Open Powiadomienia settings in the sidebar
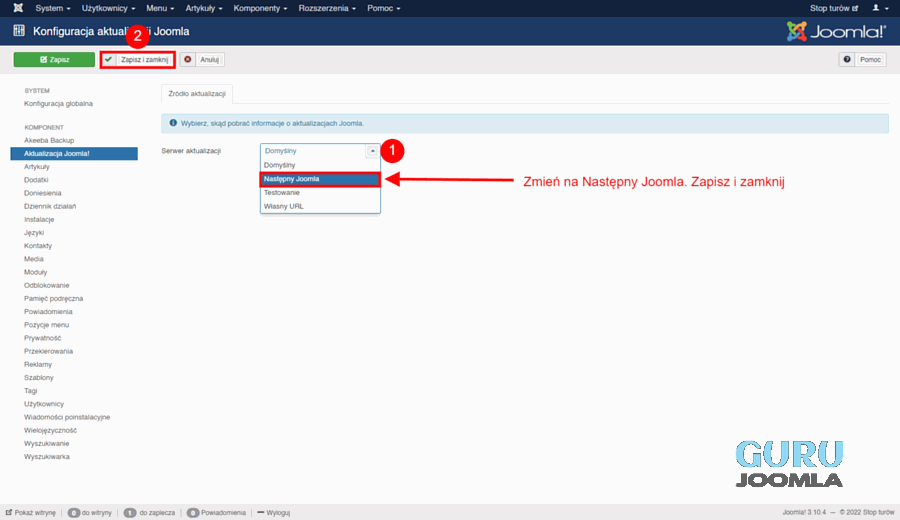Viewport: 900px width, 520px height. 48,312
